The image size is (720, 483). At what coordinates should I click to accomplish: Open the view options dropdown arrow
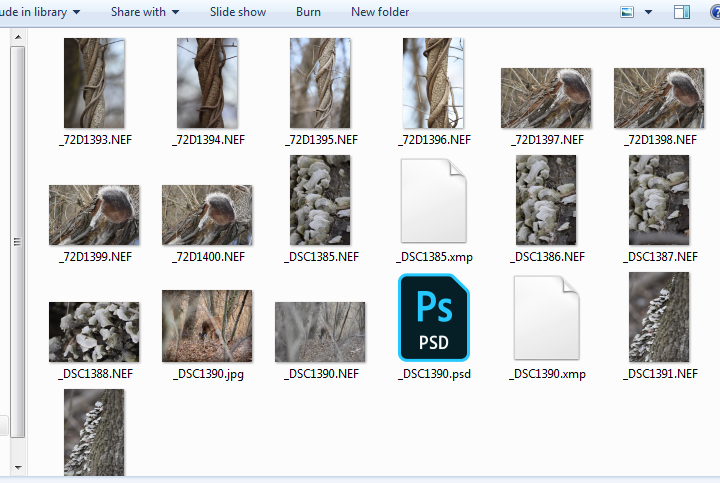point(648,12)
